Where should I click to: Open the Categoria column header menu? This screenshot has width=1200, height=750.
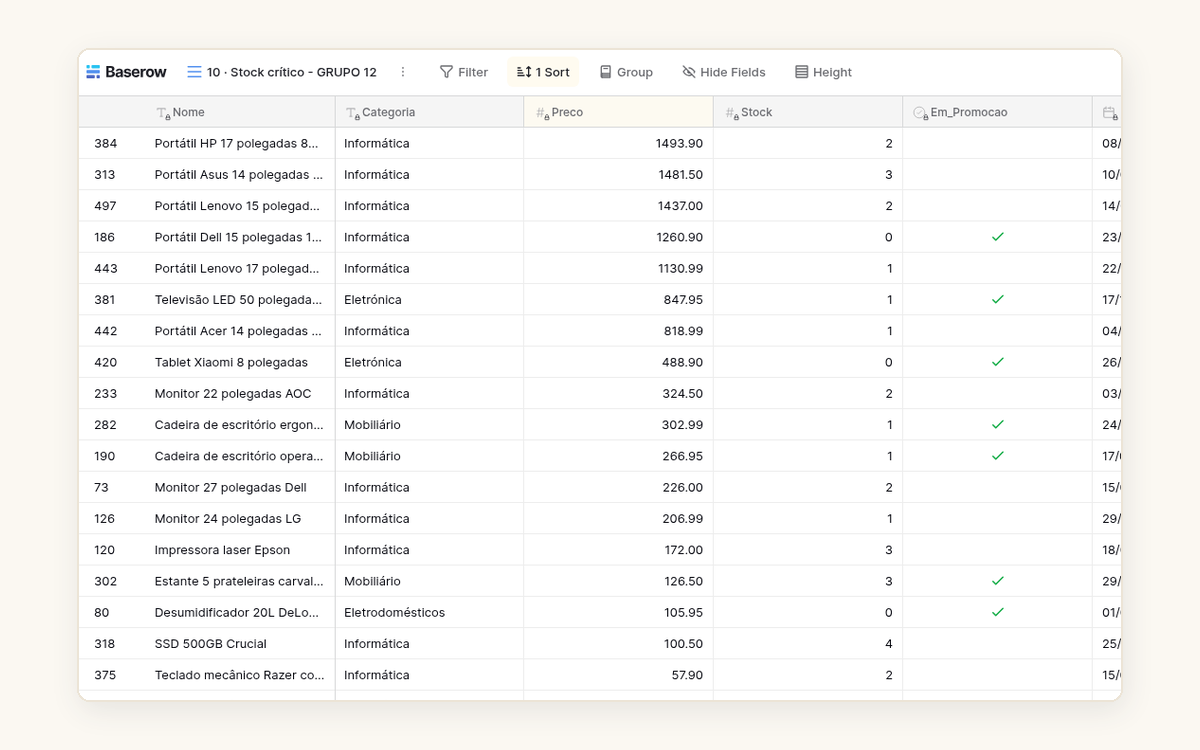point(429,112)
